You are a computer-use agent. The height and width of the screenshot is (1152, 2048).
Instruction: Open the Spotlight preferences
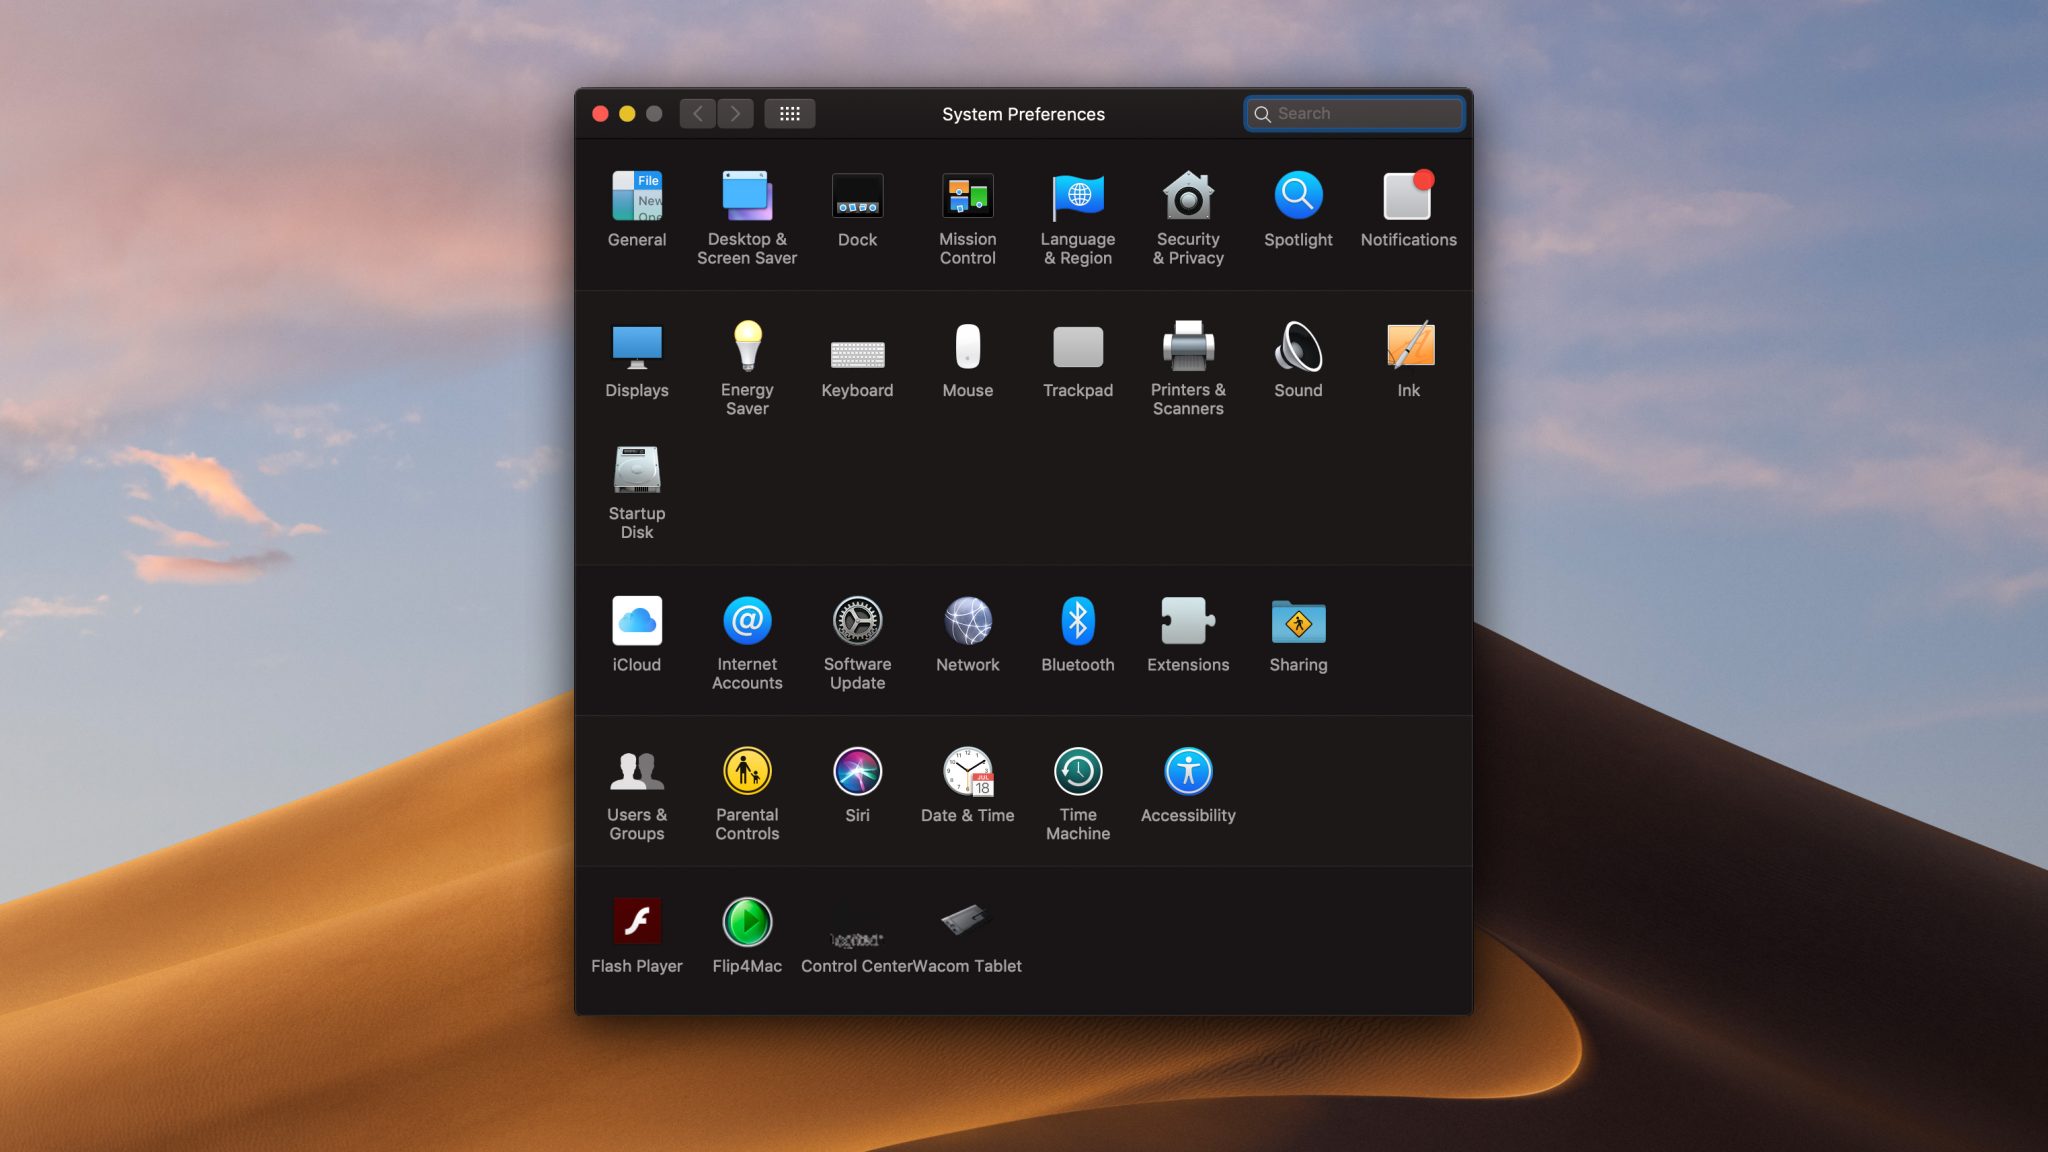coord(1297,196)
